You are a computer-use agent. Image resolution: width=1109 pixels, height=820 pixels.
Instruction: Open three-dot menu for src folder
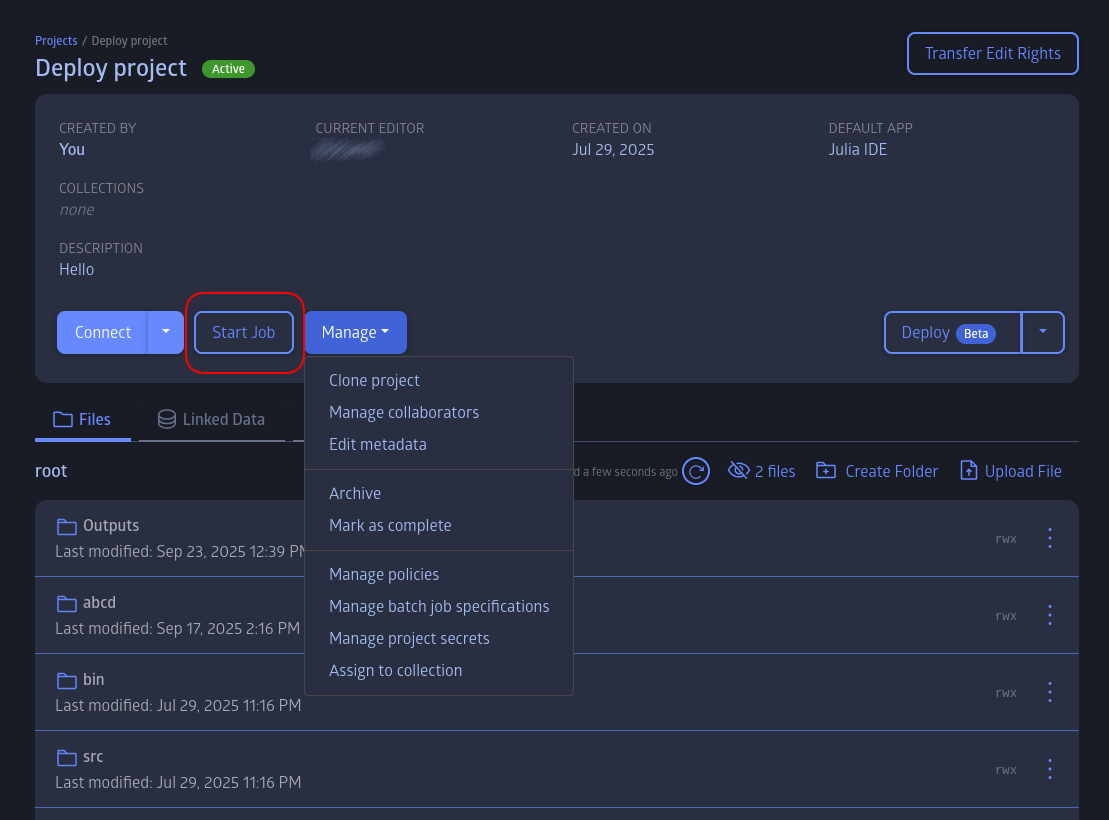(1049, 769)
